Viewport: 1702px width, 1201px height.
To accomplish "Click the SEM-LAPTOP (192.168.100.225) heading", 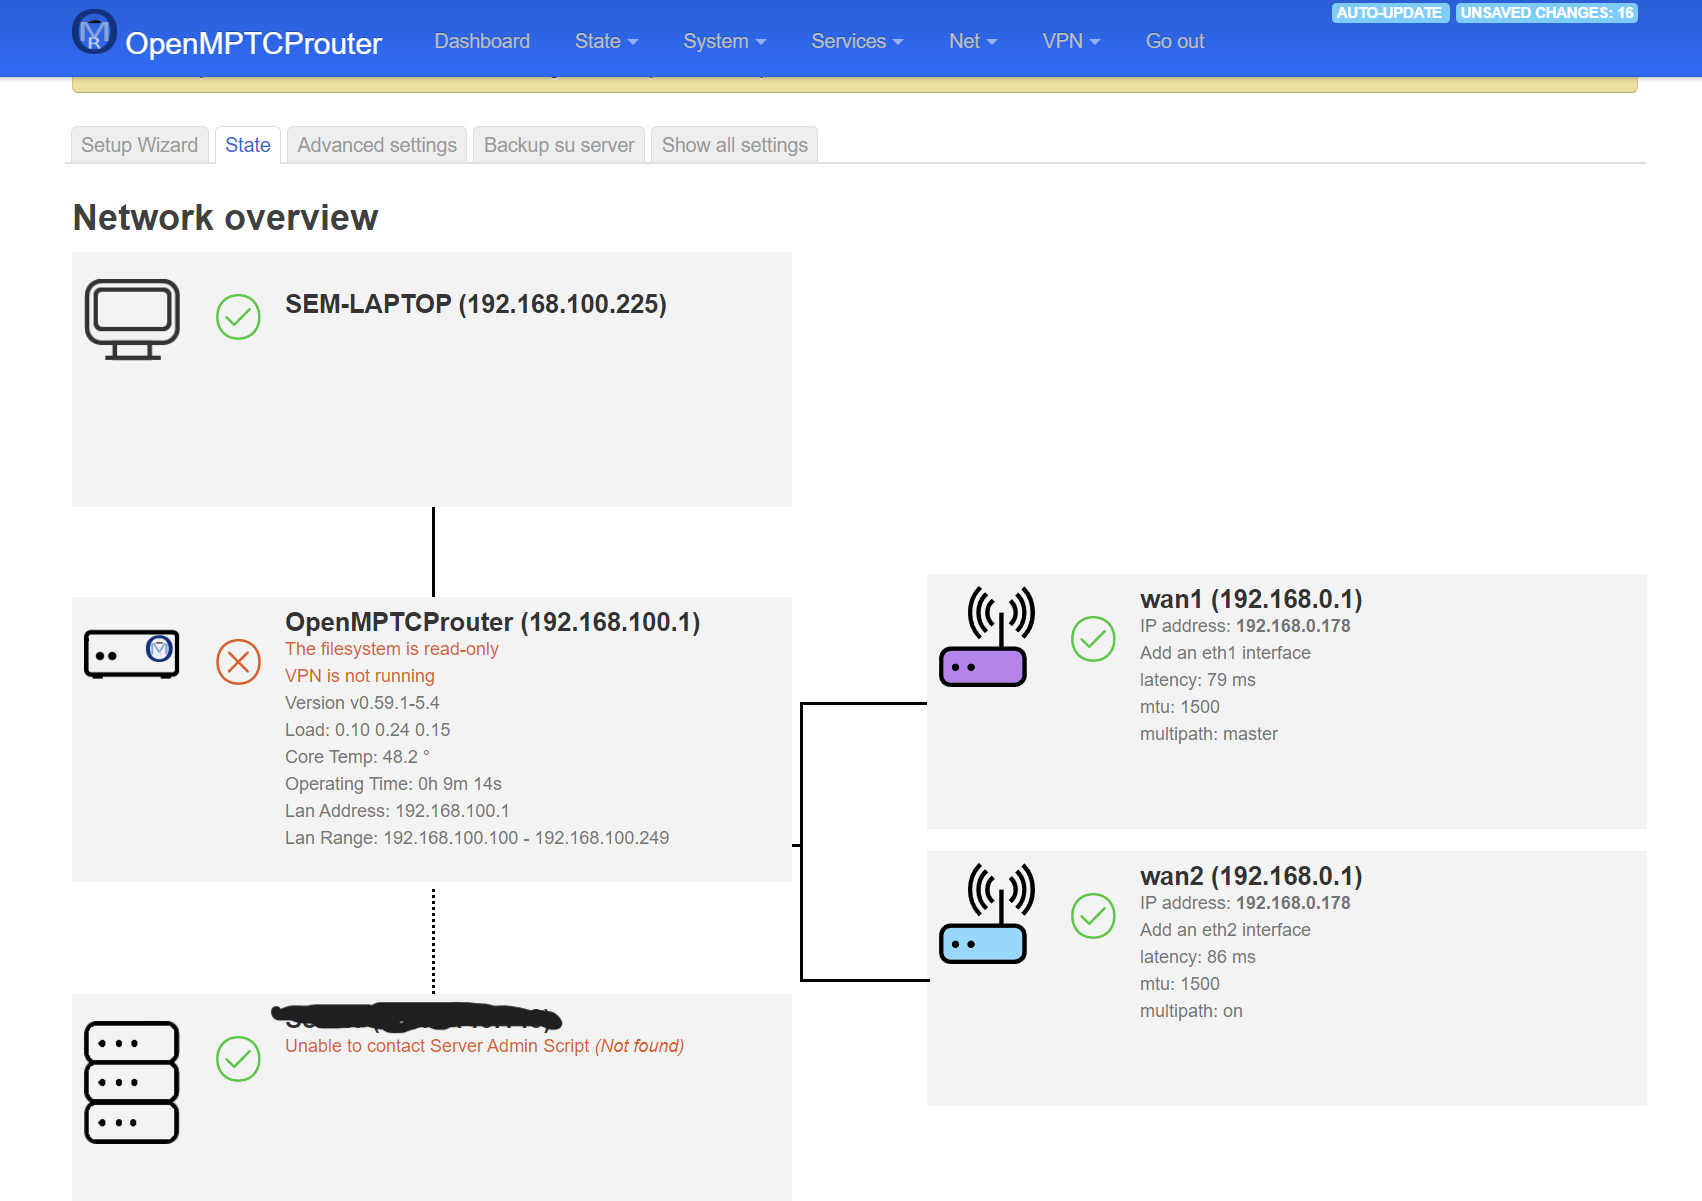I will pos(476,304).
